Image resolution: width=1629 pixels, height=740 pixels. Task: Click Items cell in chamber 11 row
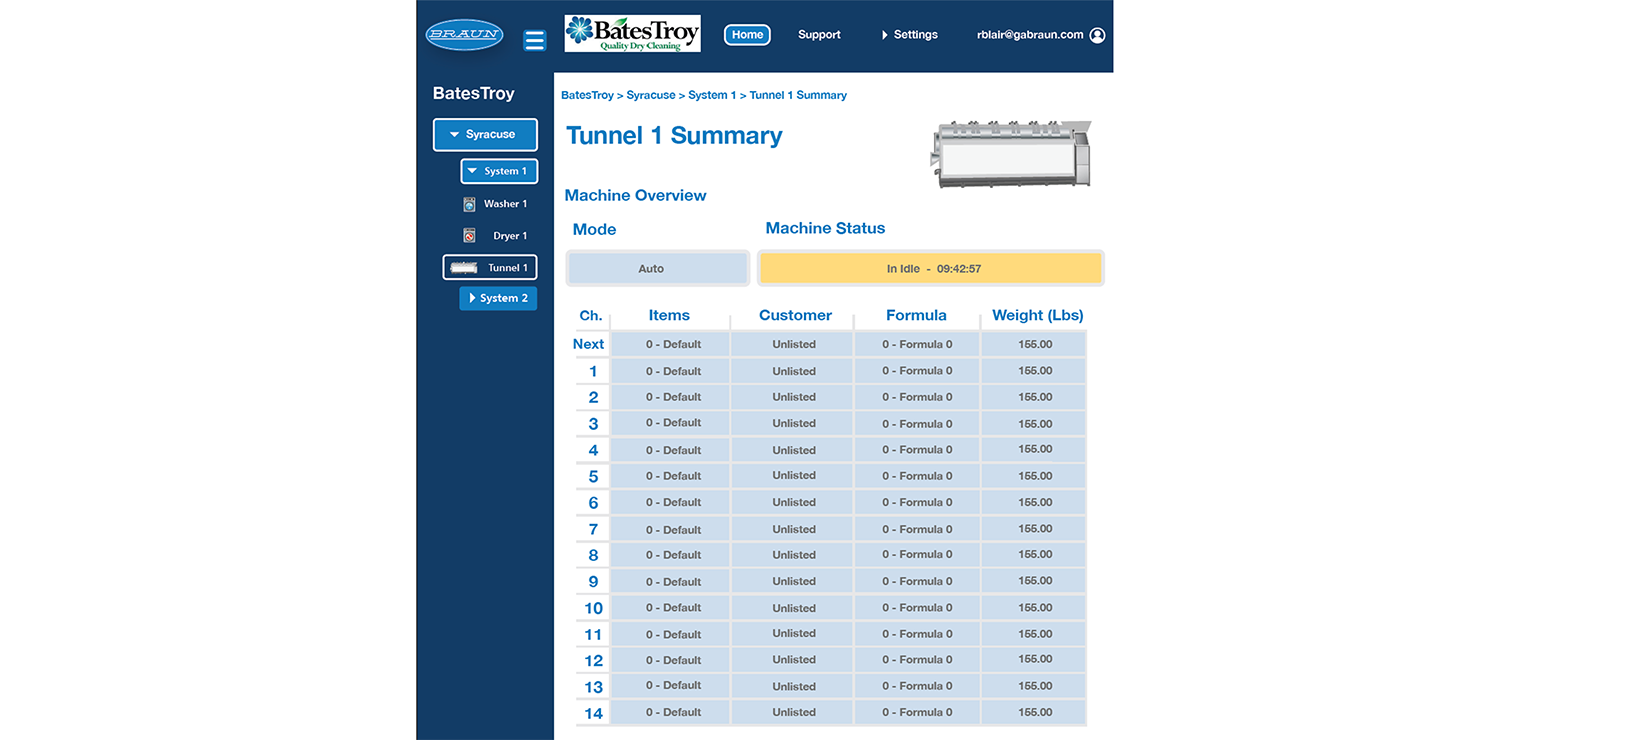coord(671,634)
